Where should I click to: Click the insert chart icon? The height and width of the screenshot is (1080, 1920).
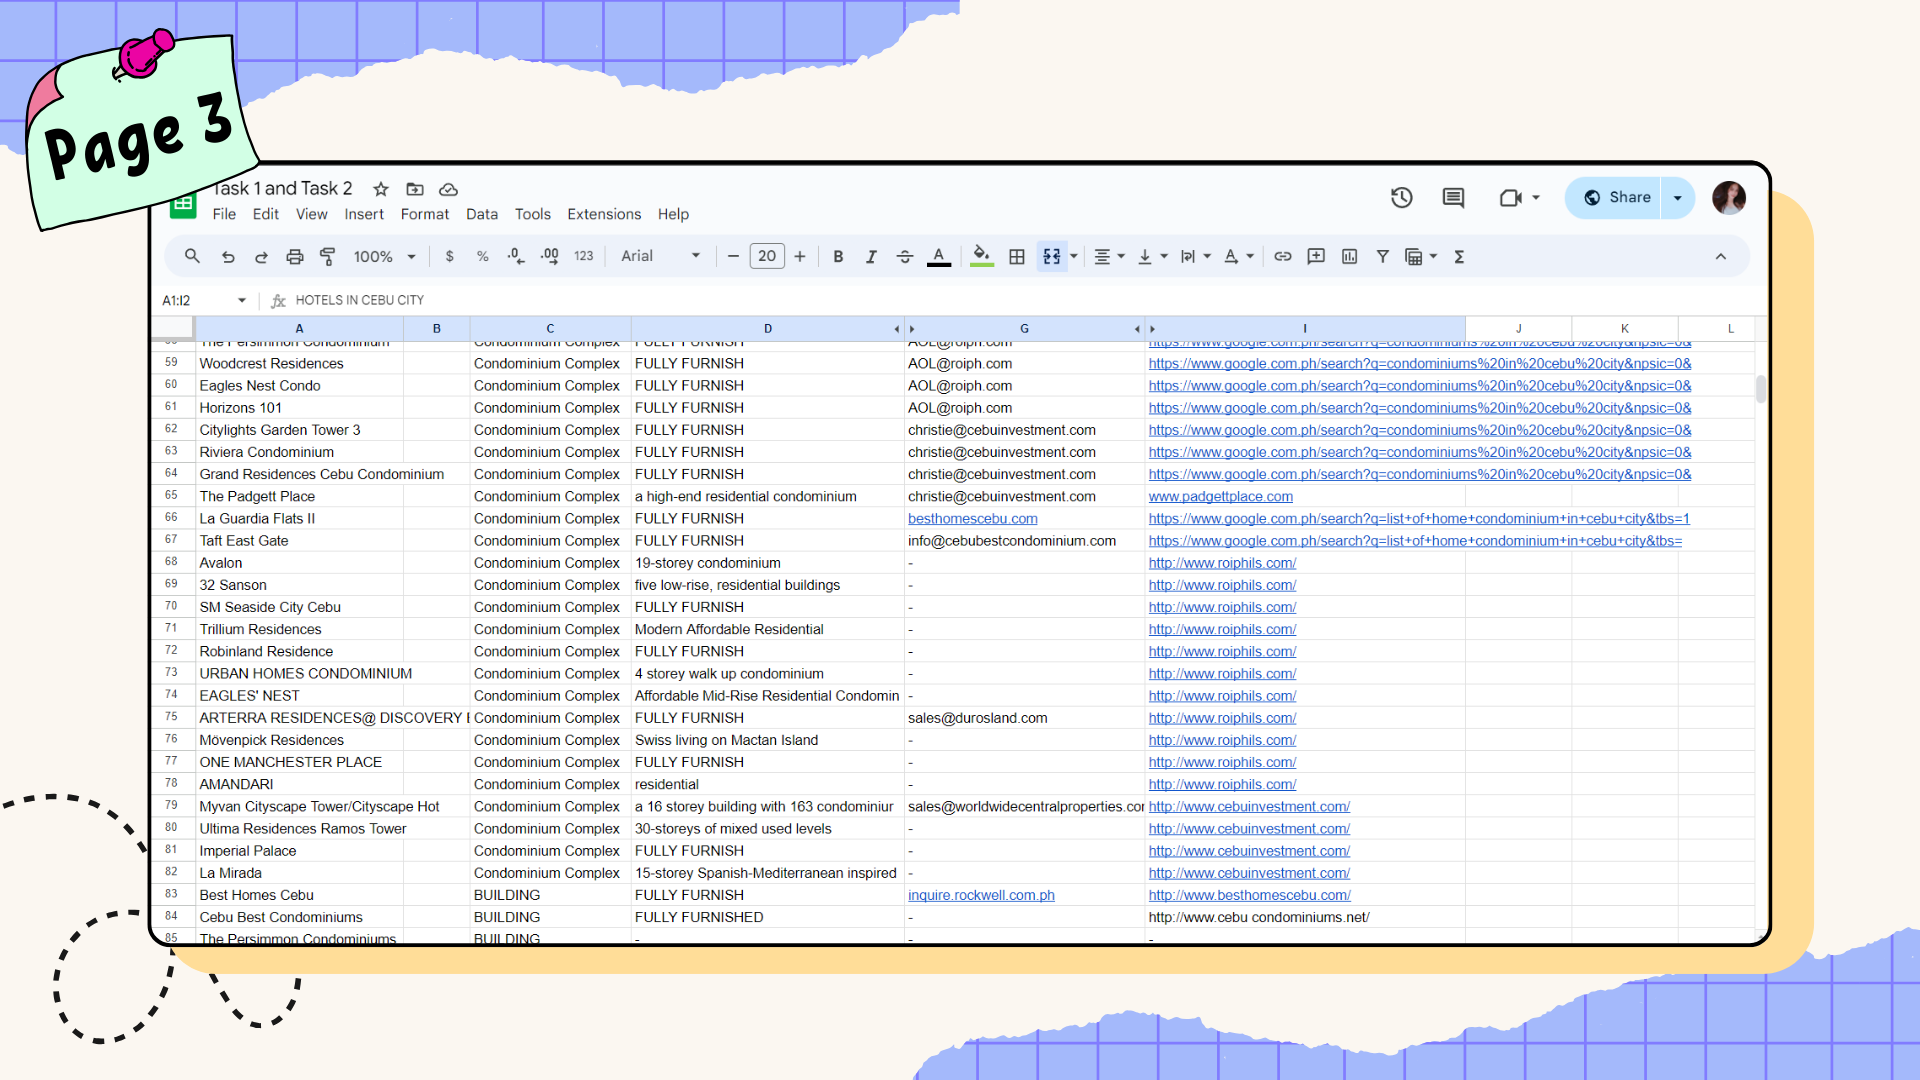(x=1349, y=257)
